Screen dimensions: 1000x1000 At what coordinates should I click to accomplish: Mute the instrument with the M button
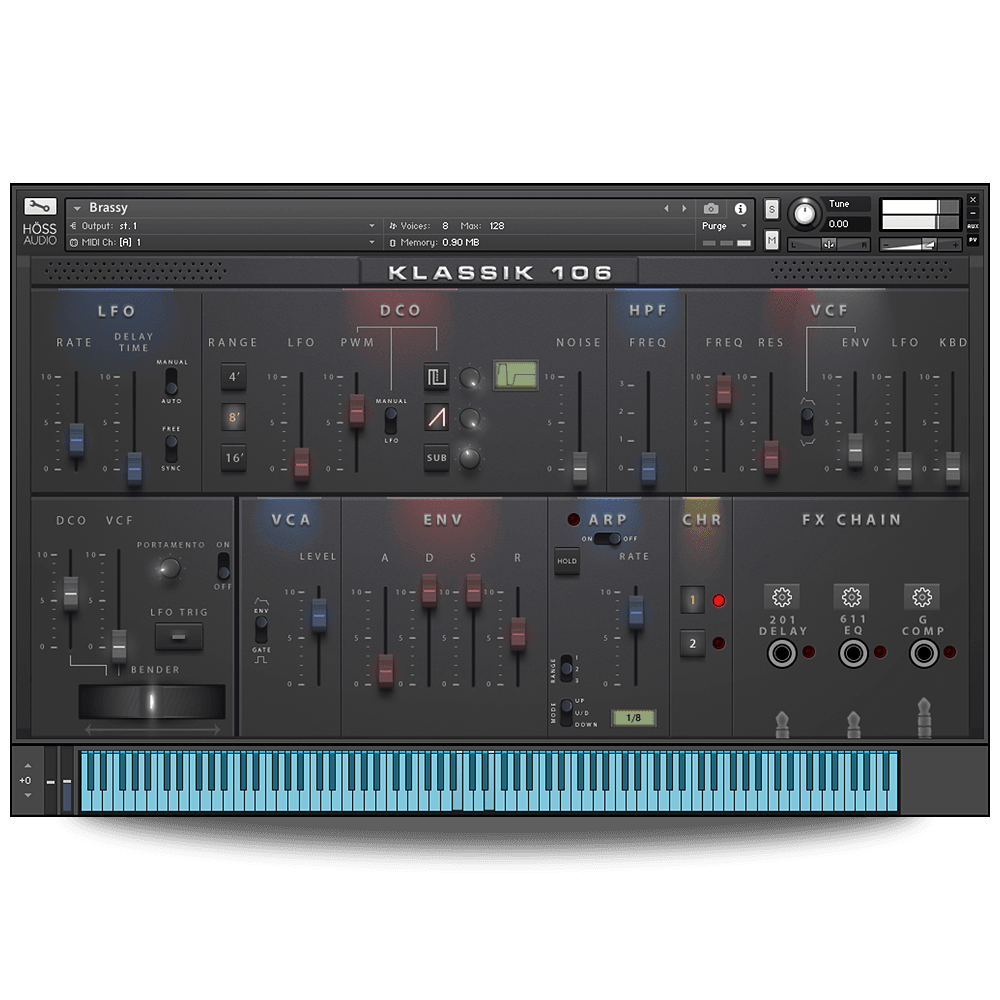click(x=772, y=240)
